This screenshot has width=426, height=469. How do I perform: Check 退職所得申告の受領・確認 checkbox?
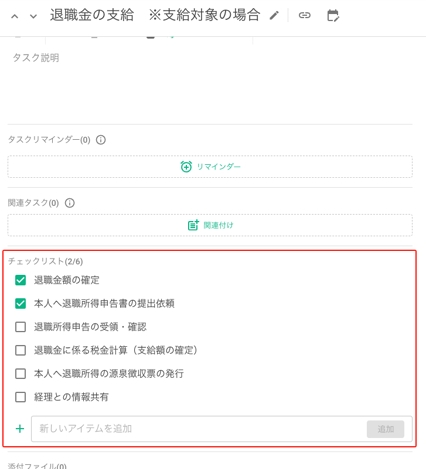coord(20,327)
